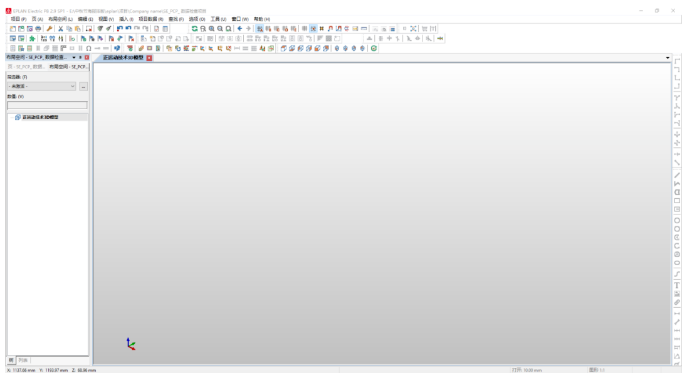
Task: Click the blue back arrow icon
Action: tap(239, 29)
